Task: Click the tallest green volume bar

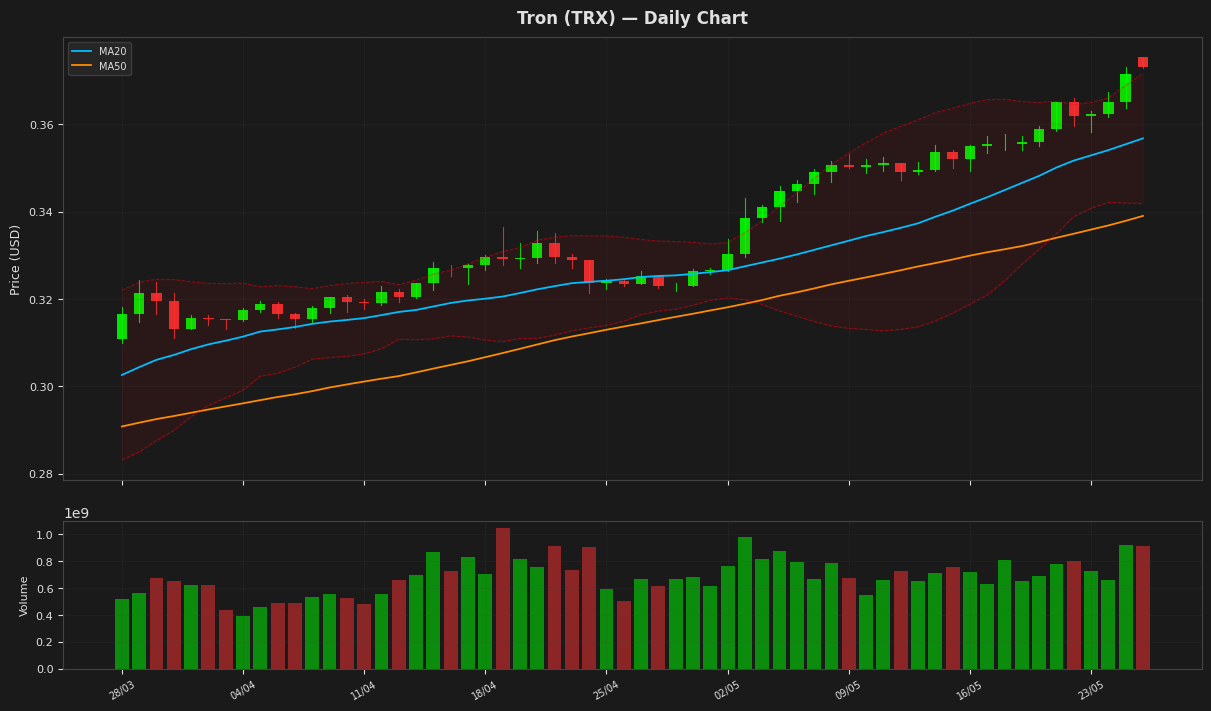Action: (745, 603)
